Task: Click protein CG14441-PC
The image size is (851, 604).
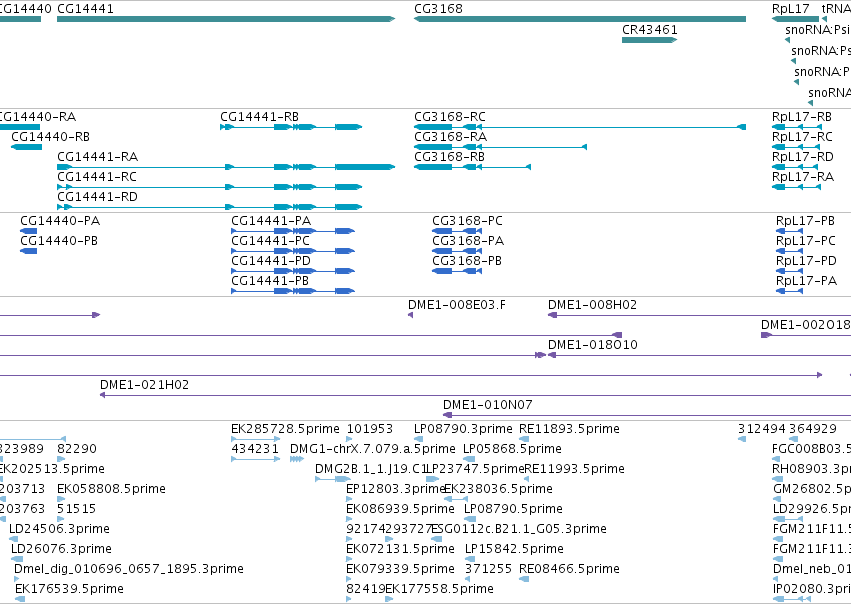Action: point(293,251)
